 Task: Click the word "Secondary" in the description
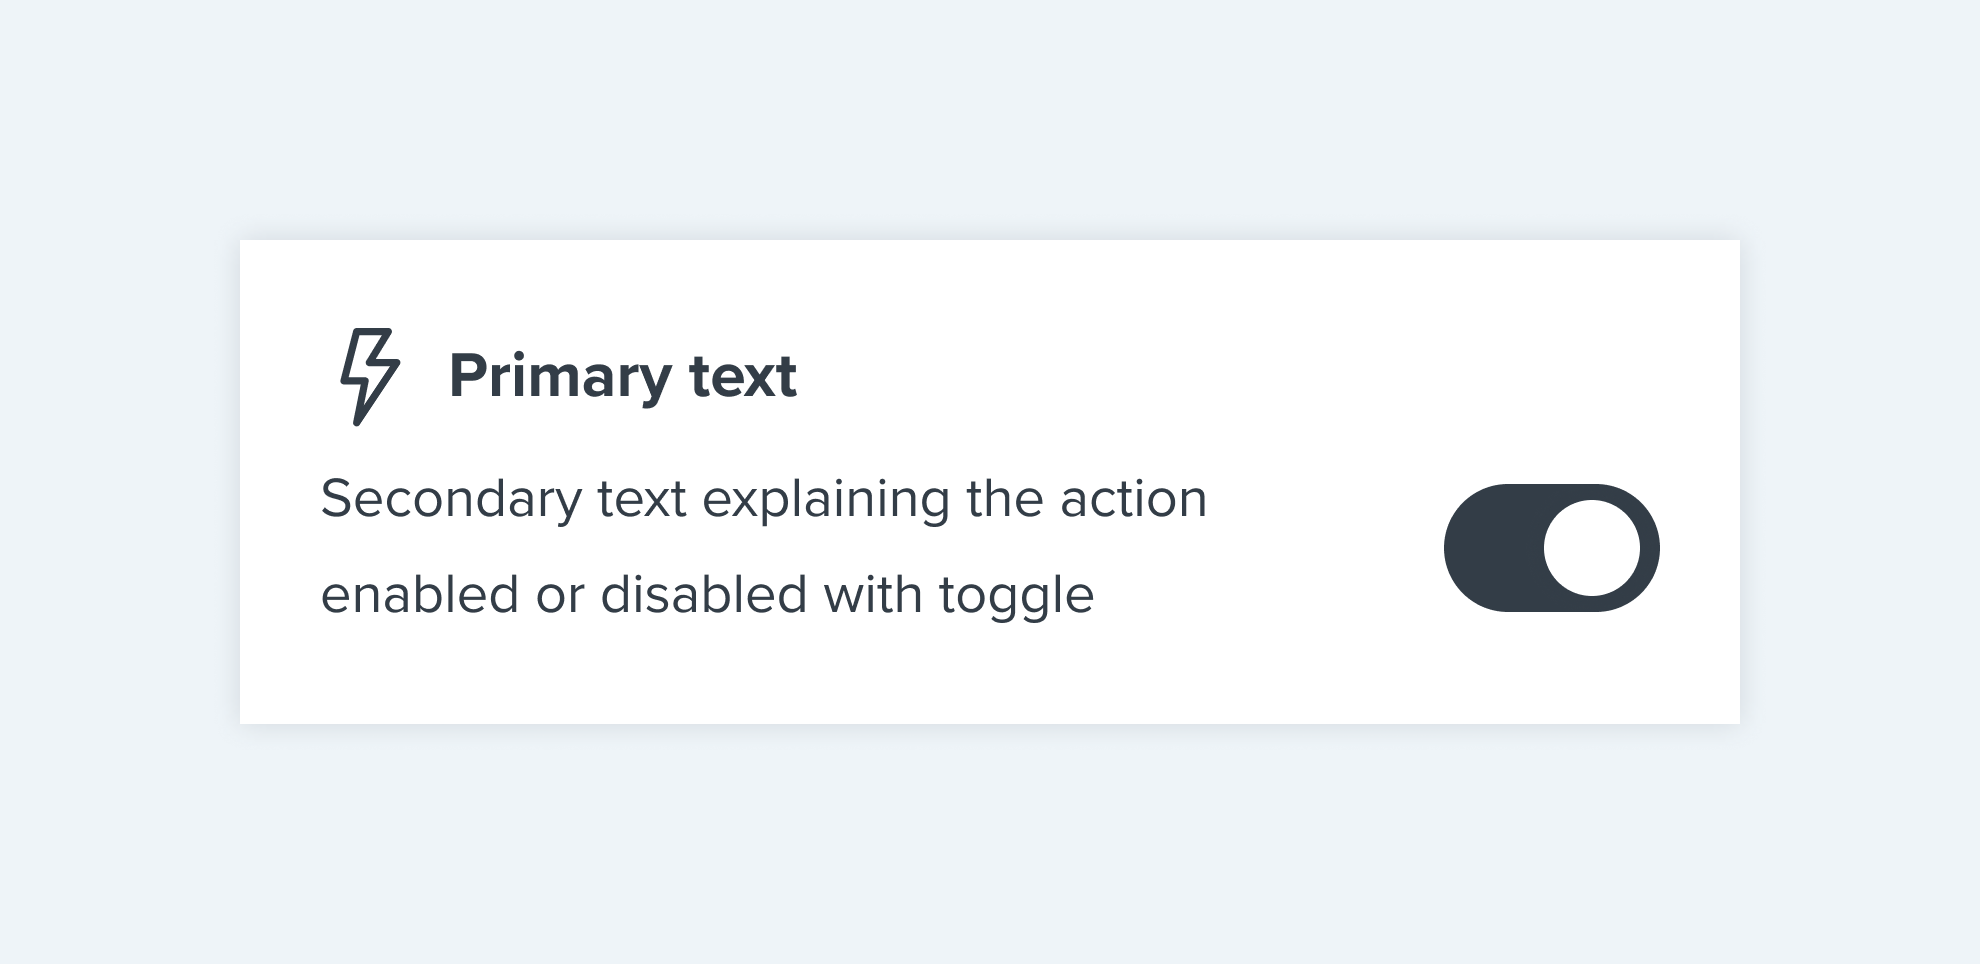click(450, 499)
